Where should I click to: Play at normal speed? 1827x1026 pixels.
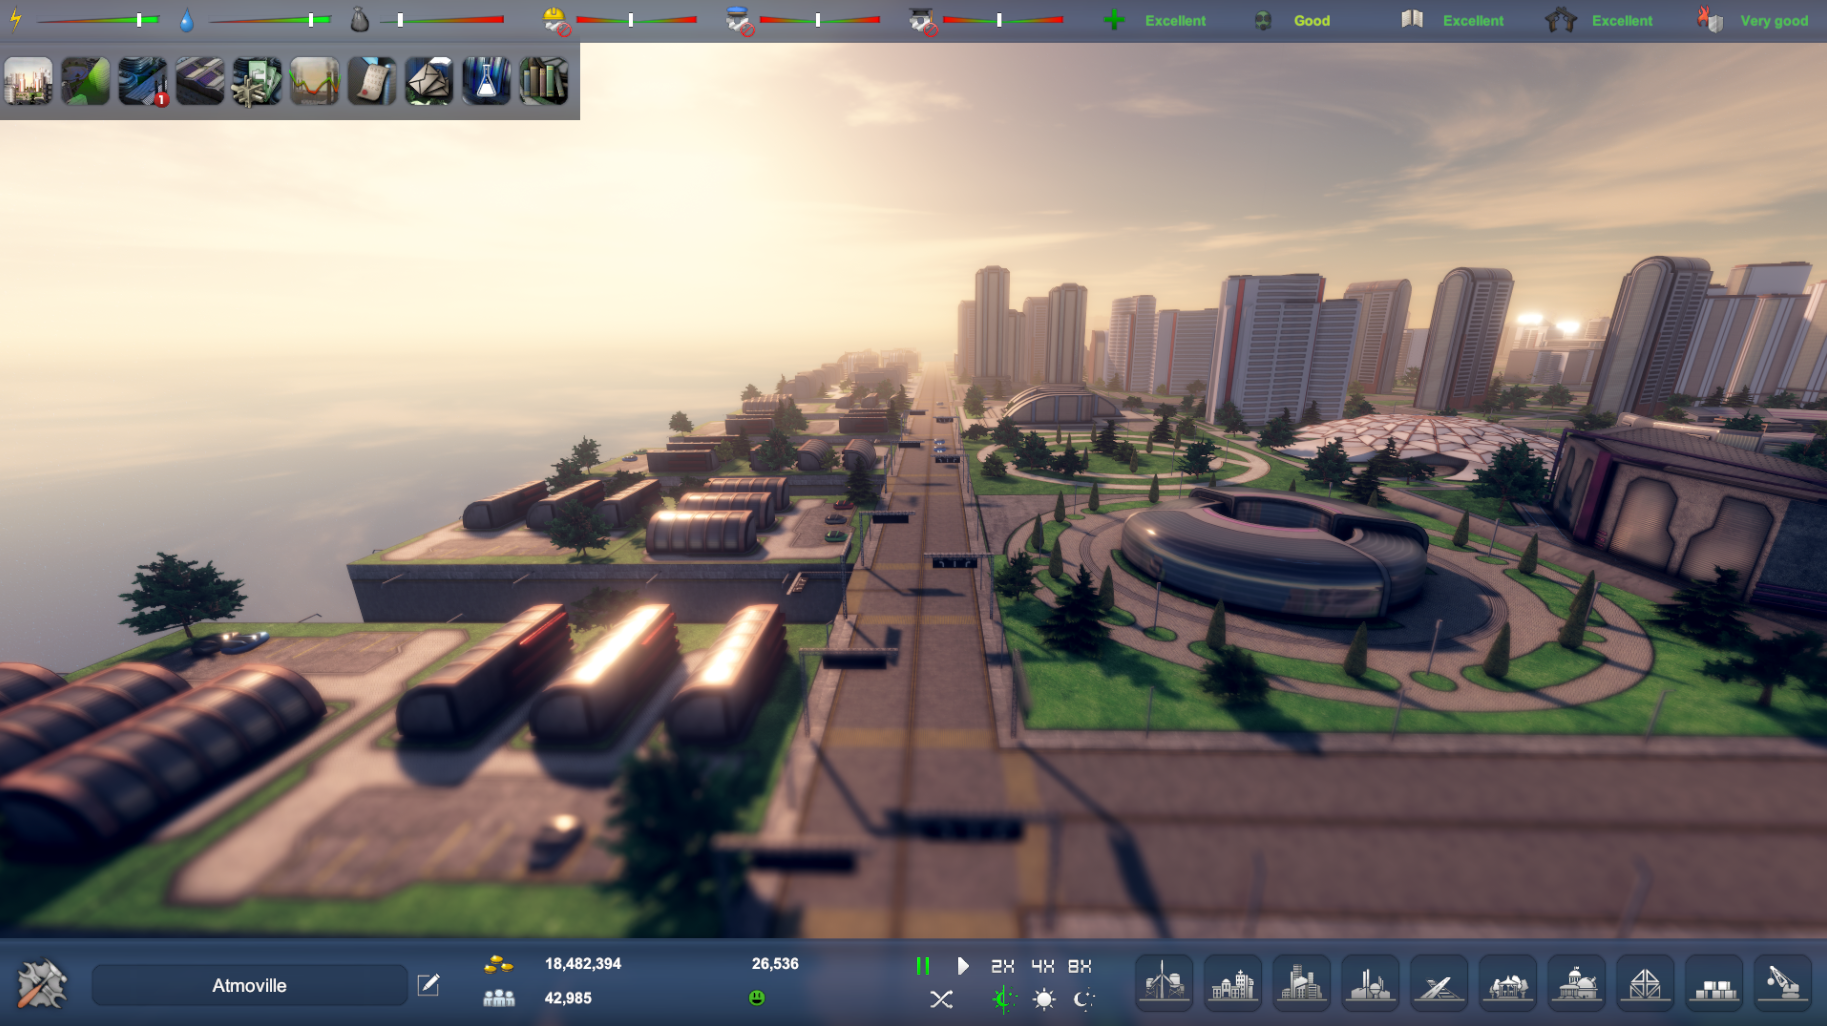pyautogui.click(x=962, y=966)
